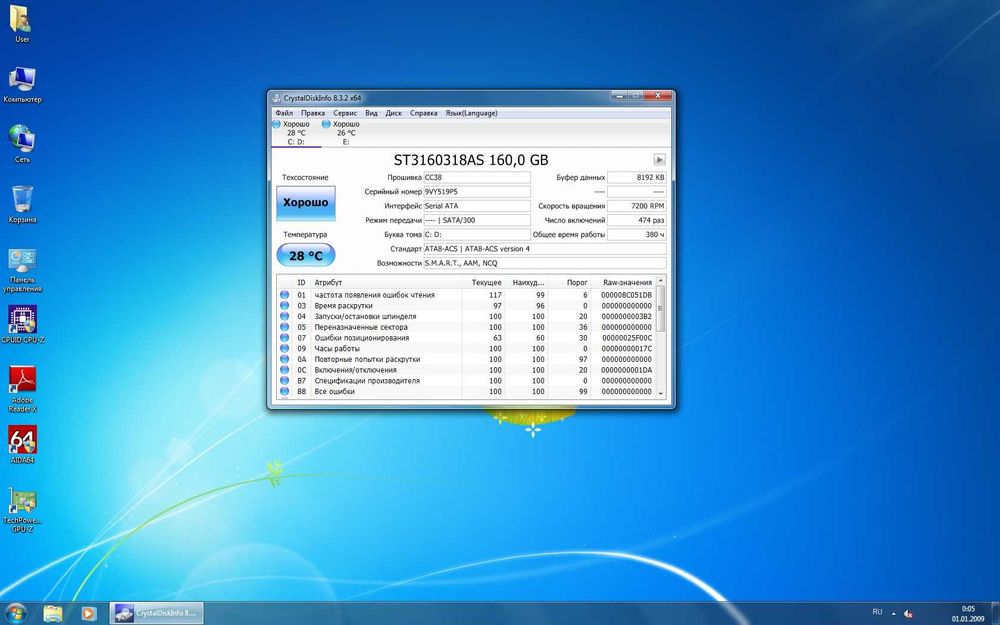Click status icon for attribute B7 row

point(284,381)
